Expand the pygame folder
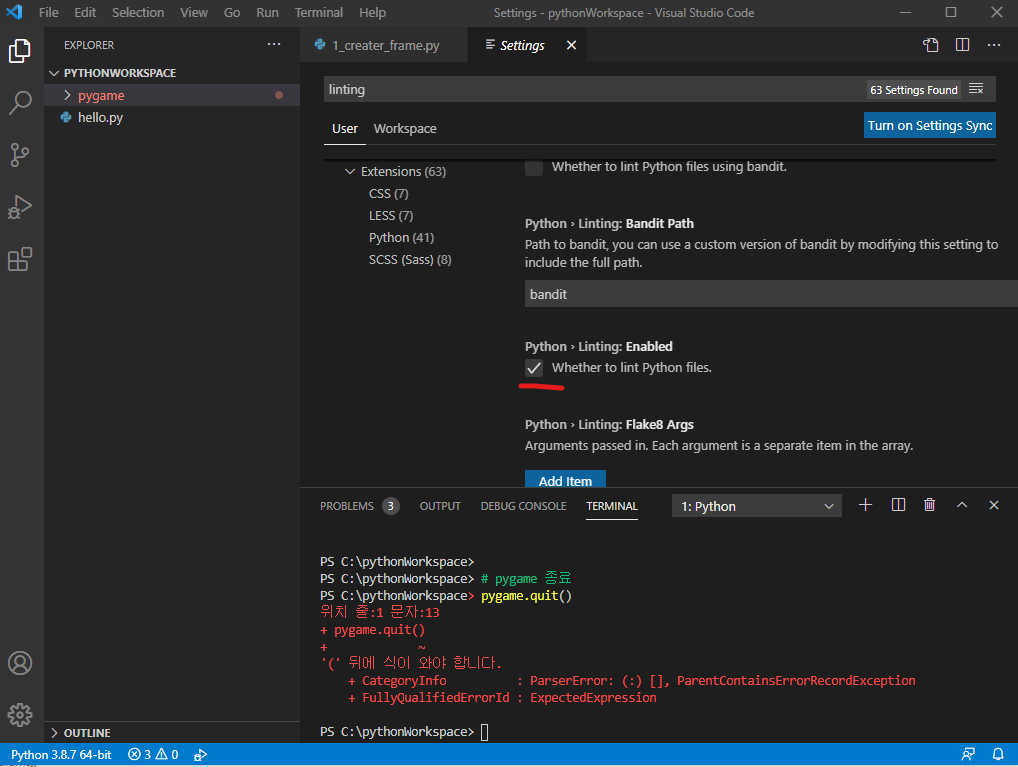This screenshot has width=1018, height=767. (171, 95)
